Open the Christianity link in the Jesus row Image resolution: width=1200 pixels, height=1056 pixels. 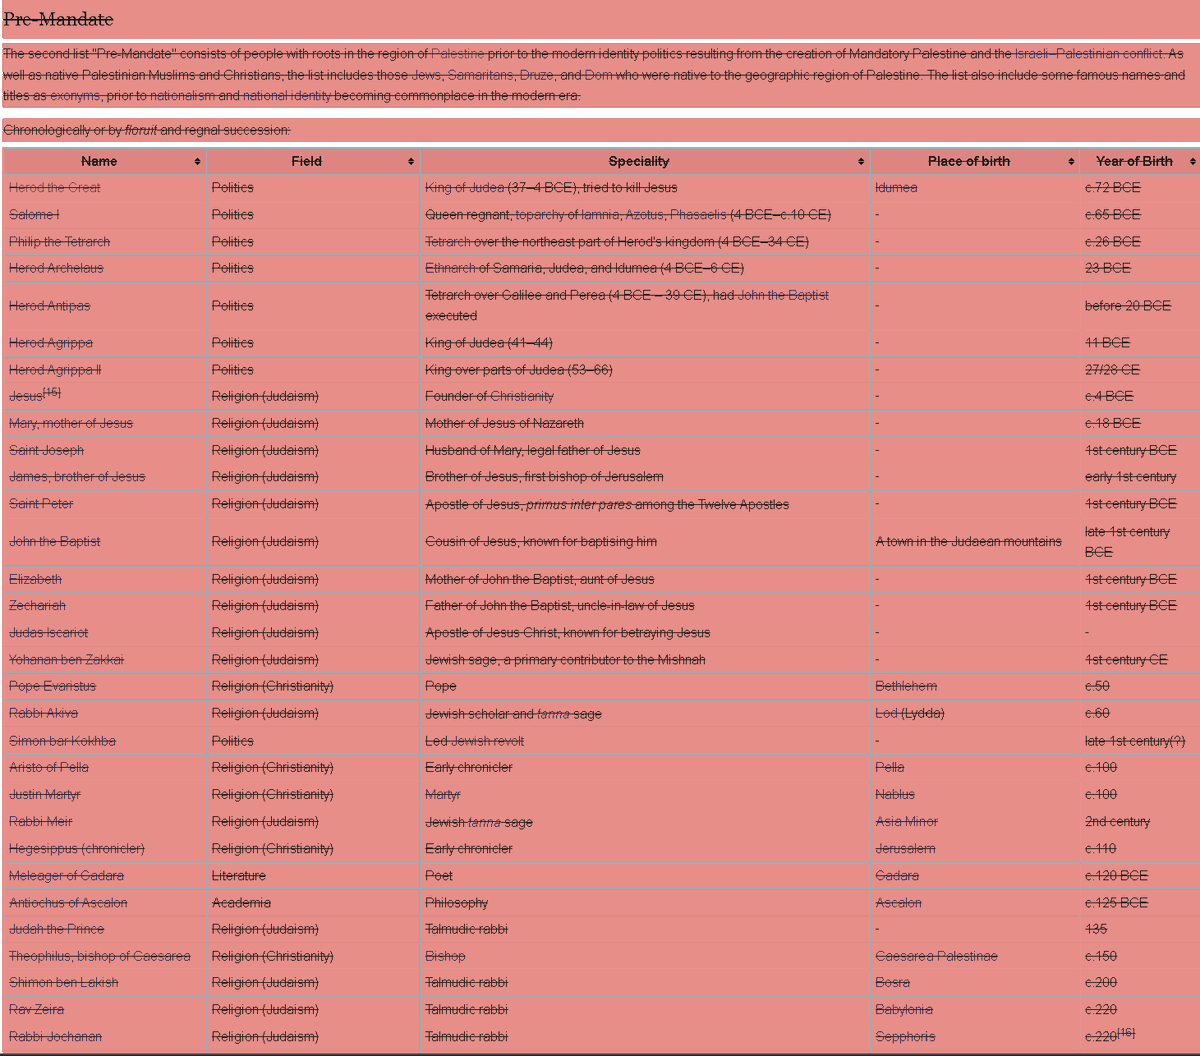pyautogui.click(x=522, y=397)
